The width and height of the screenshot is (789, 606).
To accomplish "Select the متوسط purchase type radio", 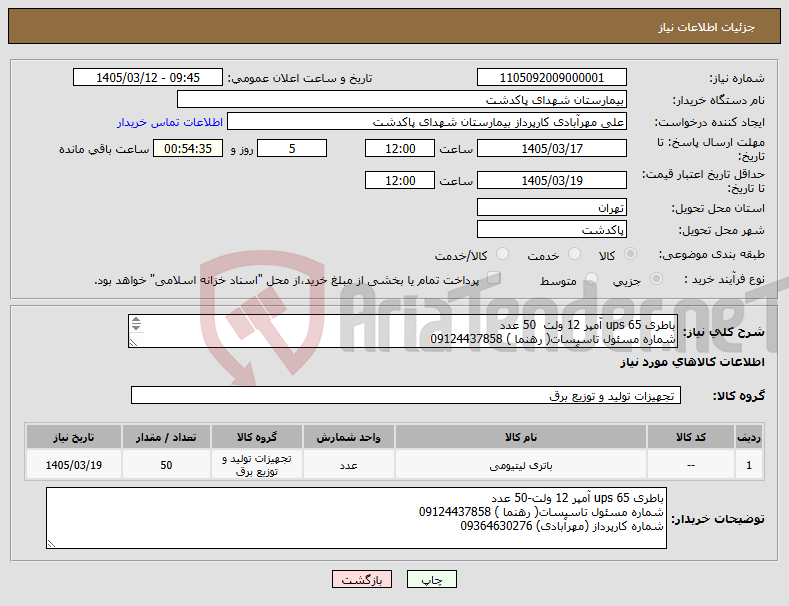I will tap(591, 279).
